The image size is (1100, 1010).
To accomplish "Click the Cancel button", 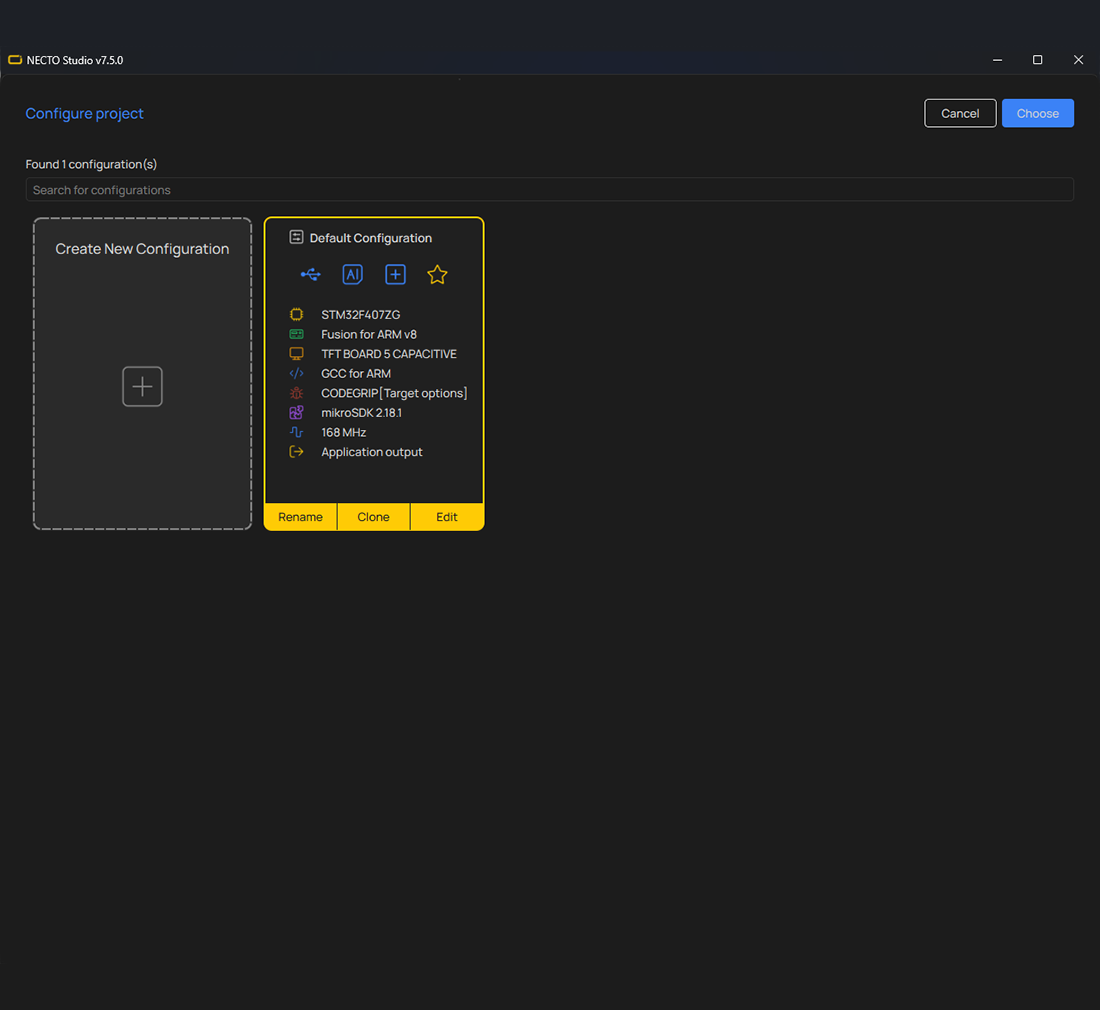I will pos(960,113).
